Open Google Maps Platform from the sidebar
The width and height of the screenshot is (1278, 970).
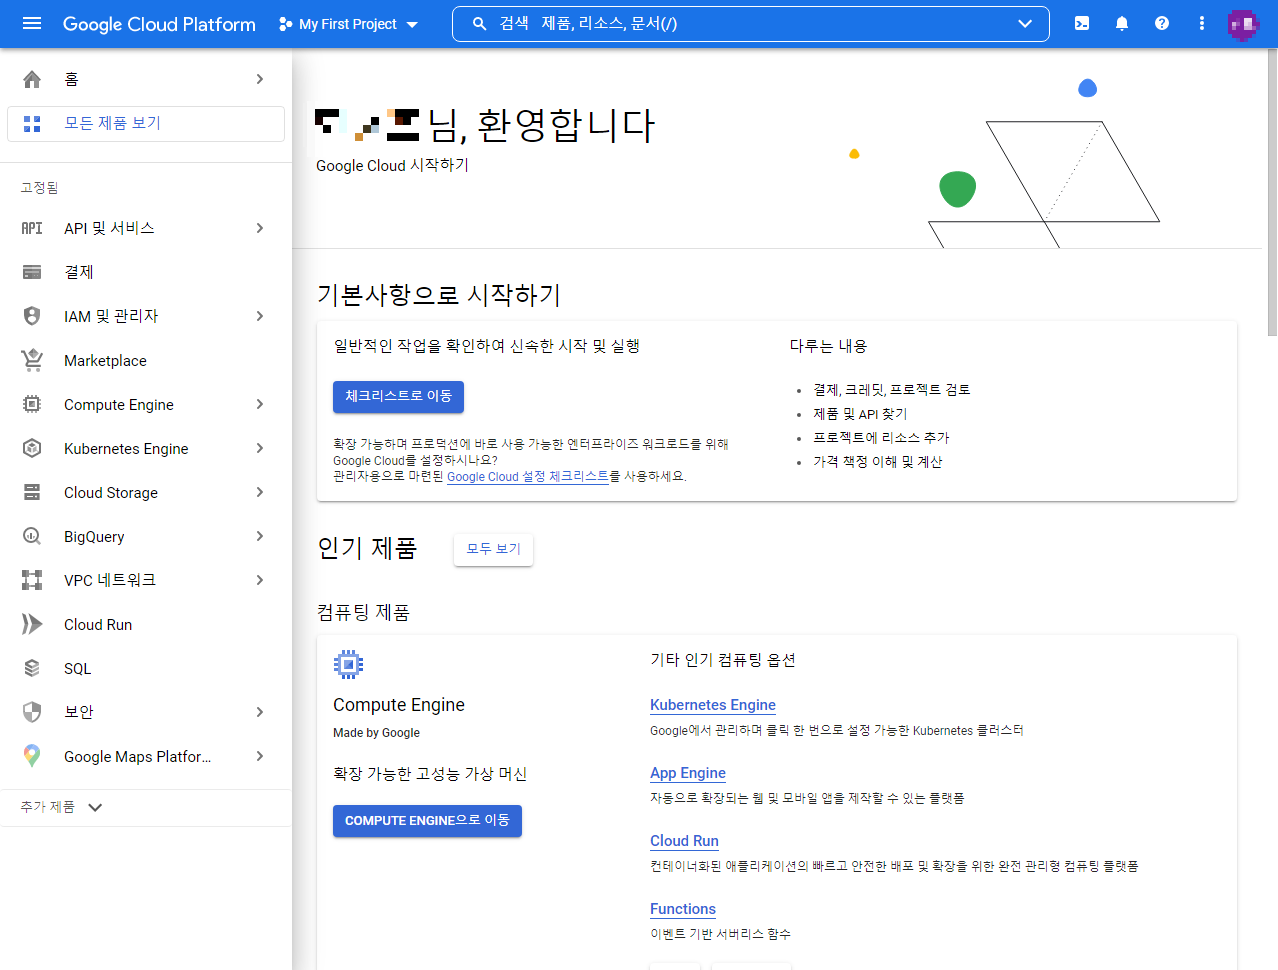coord(31,756)
